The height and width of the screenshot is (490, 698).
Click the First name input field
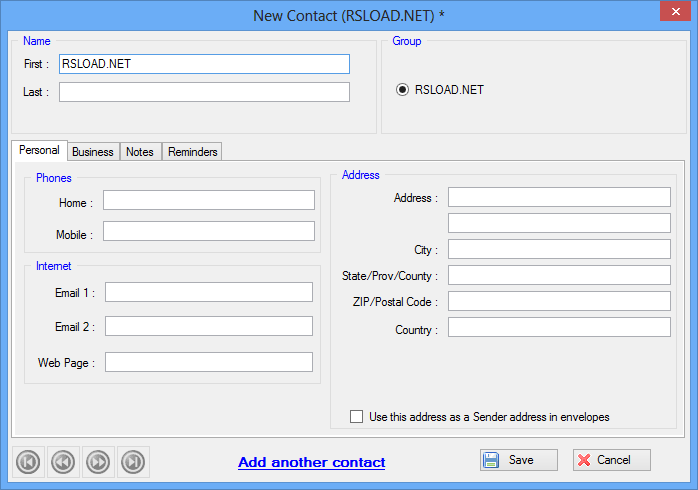click(x=204, y=64)
